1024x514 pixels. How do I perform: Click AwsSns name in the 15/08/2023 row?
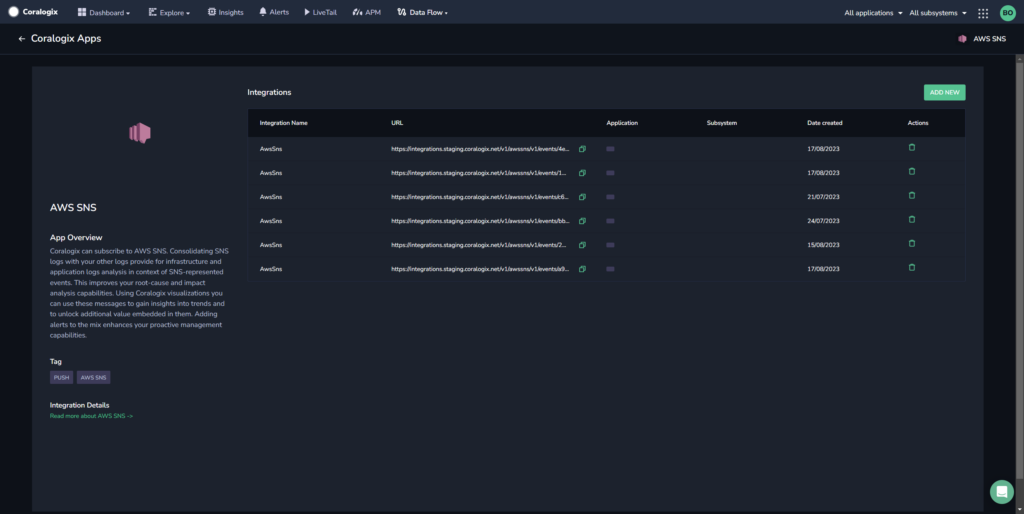click(x=271, y=245)
